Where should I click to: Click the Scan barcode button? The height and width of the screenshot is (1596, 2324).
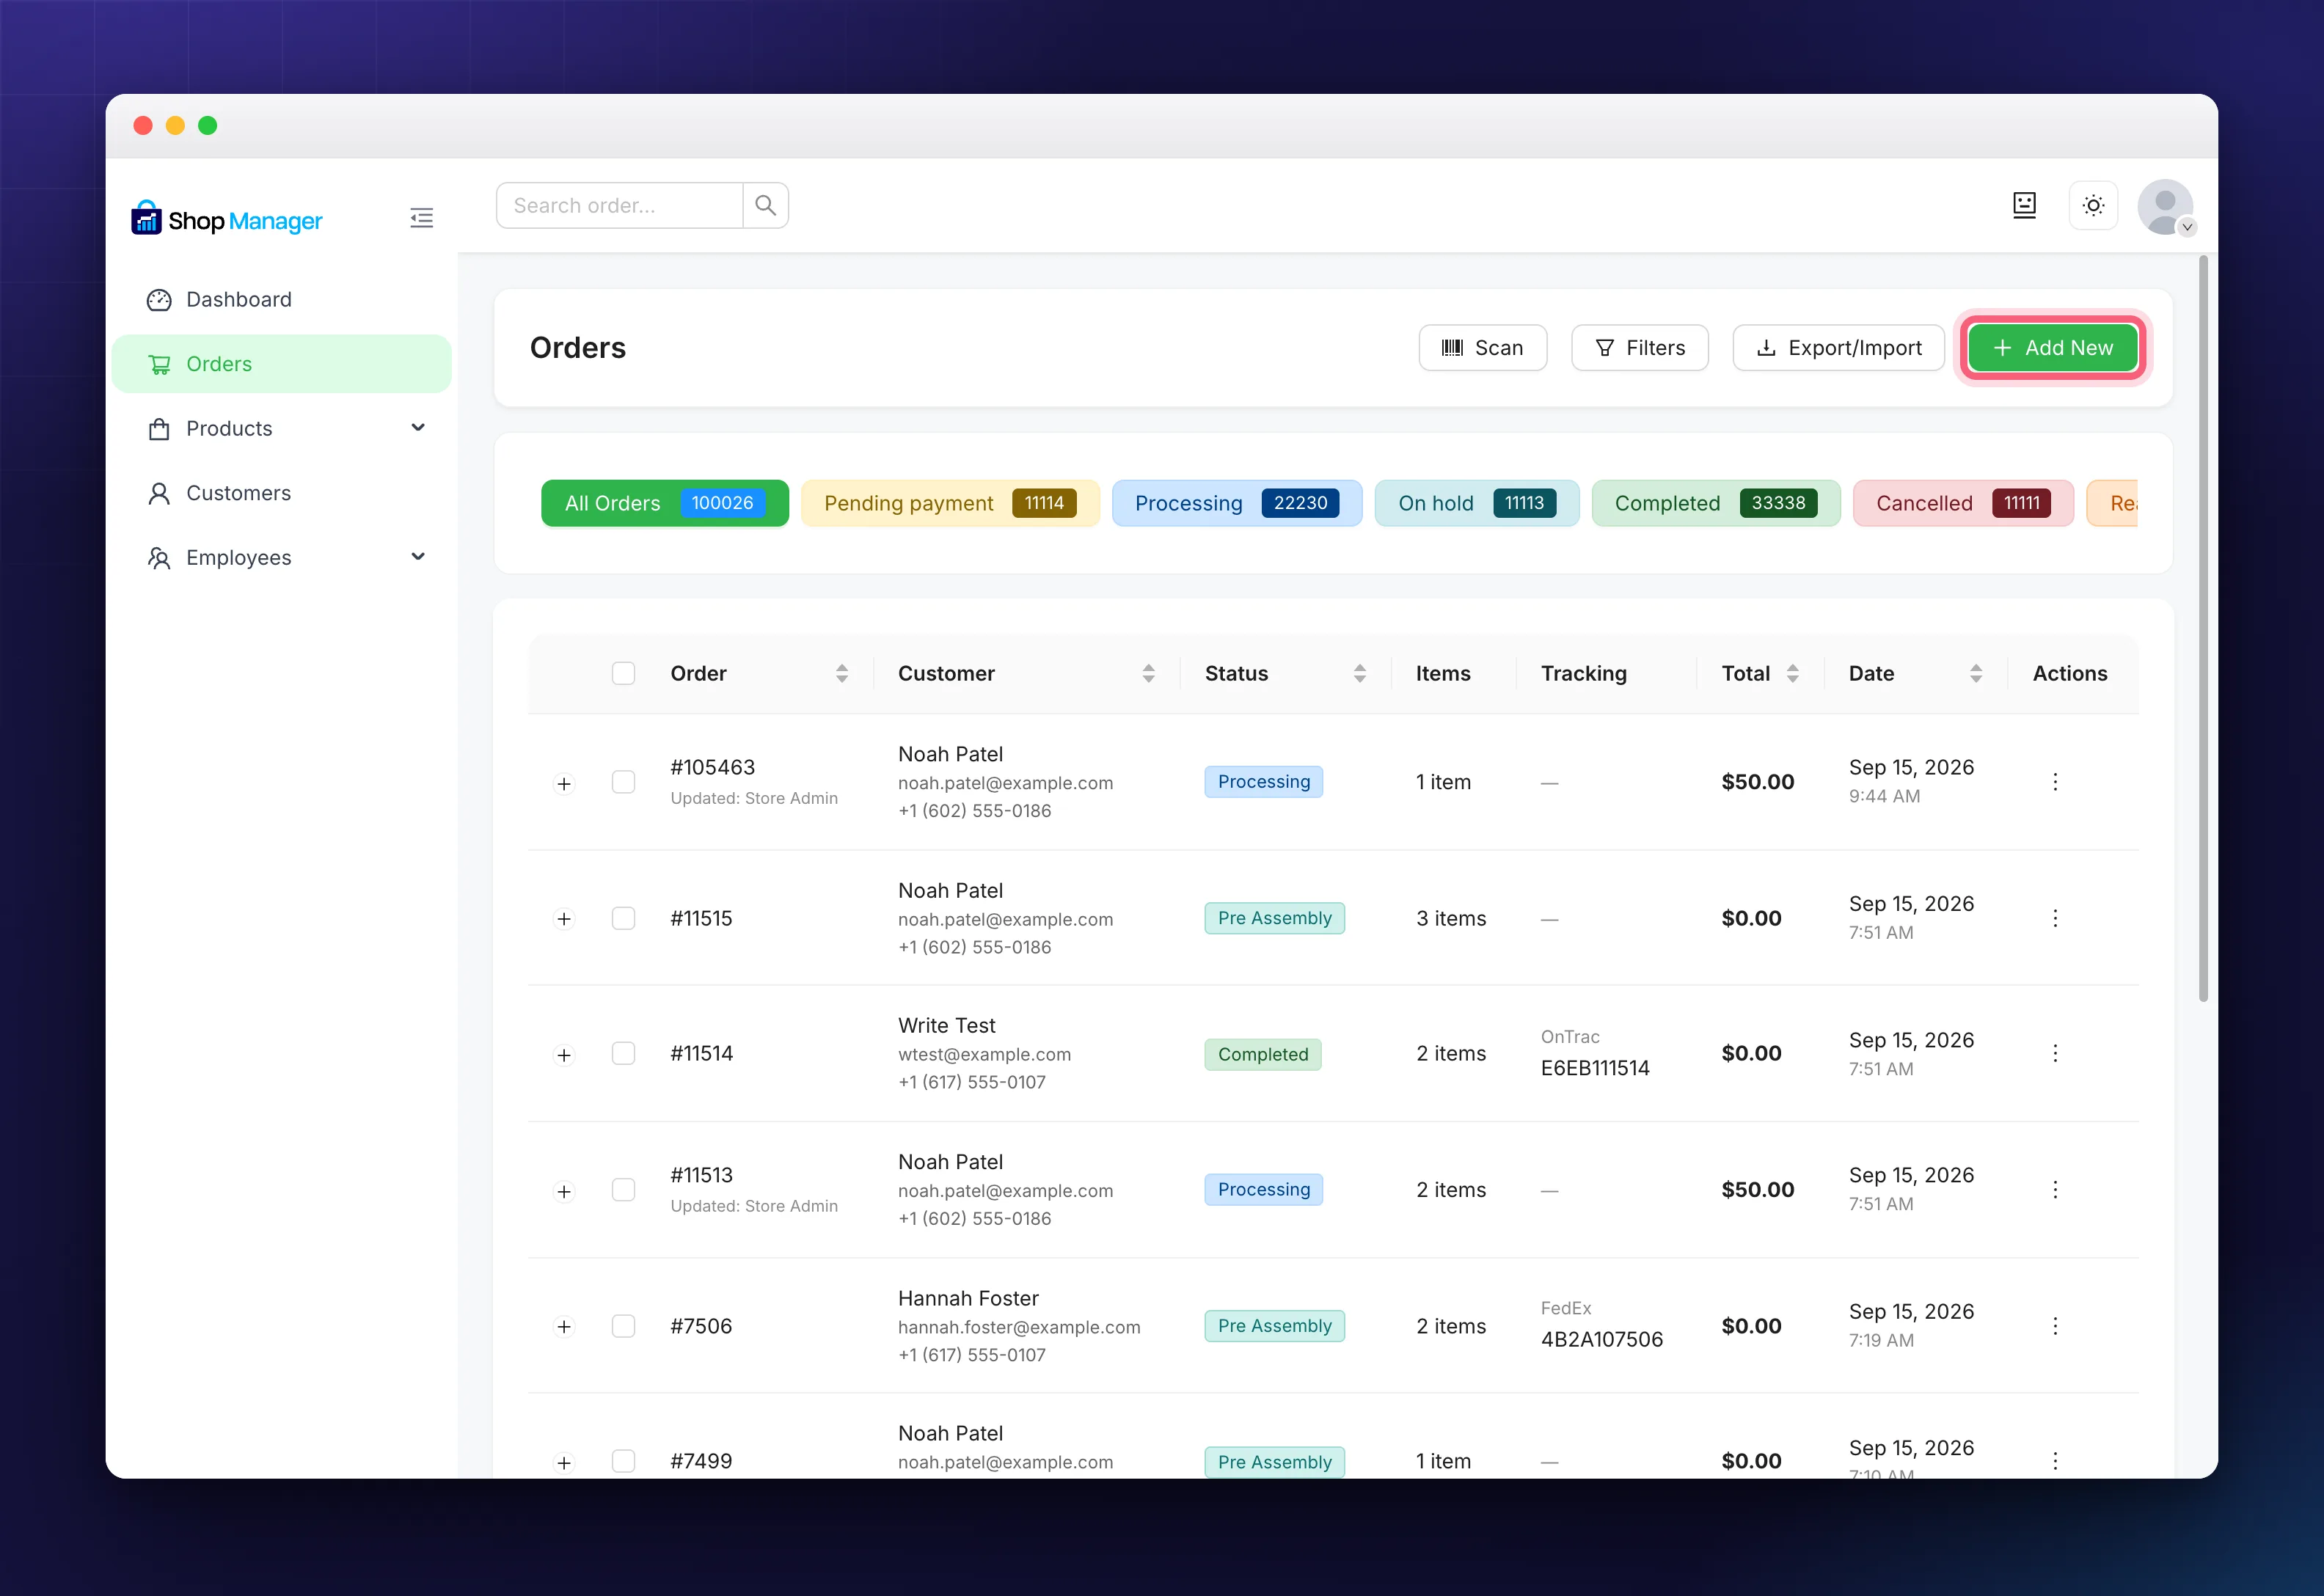click(x=1482, y=348)
